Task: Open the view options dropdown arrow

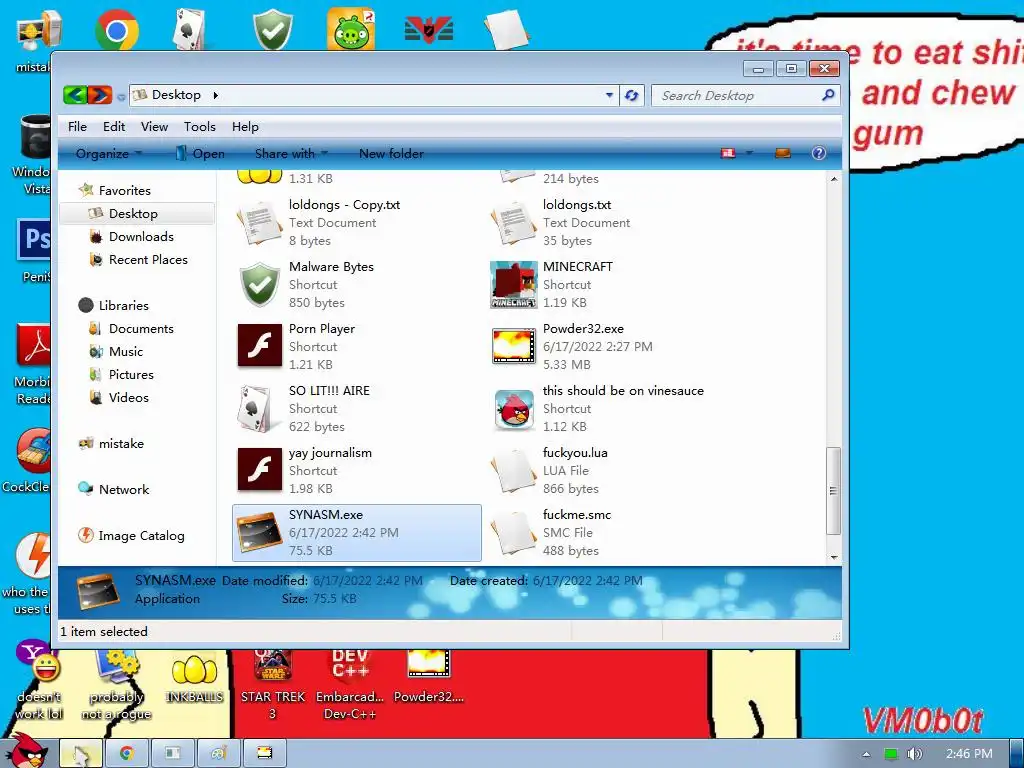Action: [749, 153]
